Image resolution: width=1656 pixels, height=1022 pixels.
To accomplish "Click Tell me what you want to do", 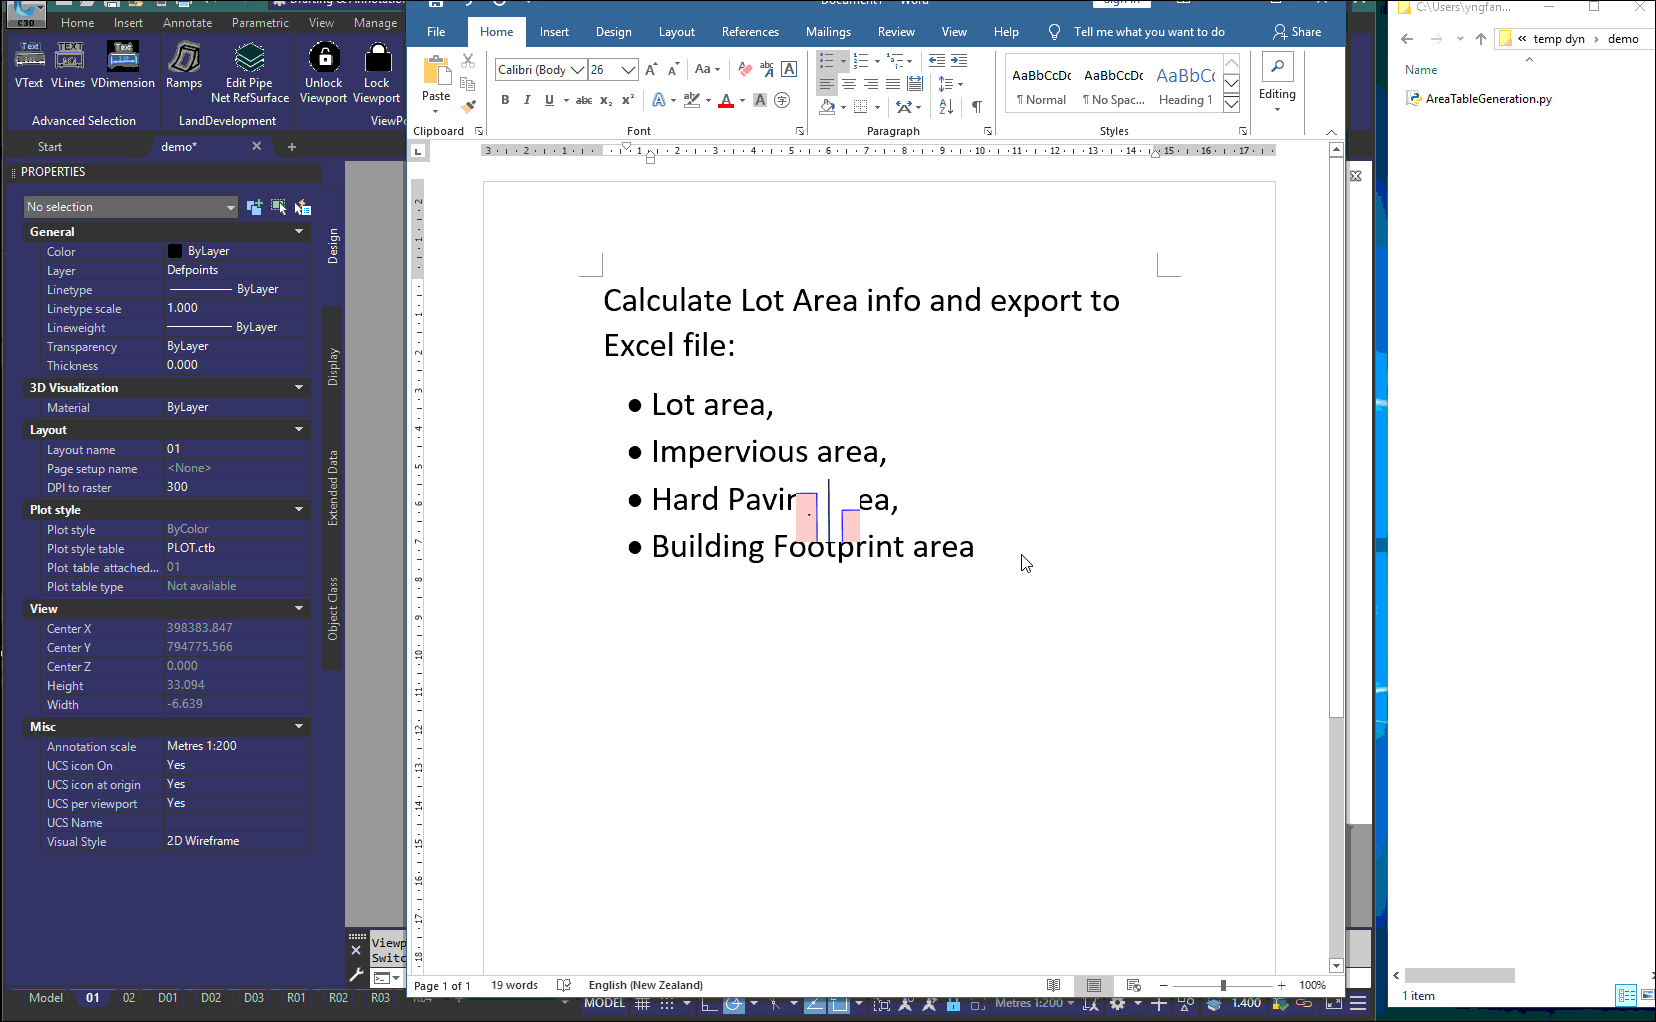I will pos(1149,32).
